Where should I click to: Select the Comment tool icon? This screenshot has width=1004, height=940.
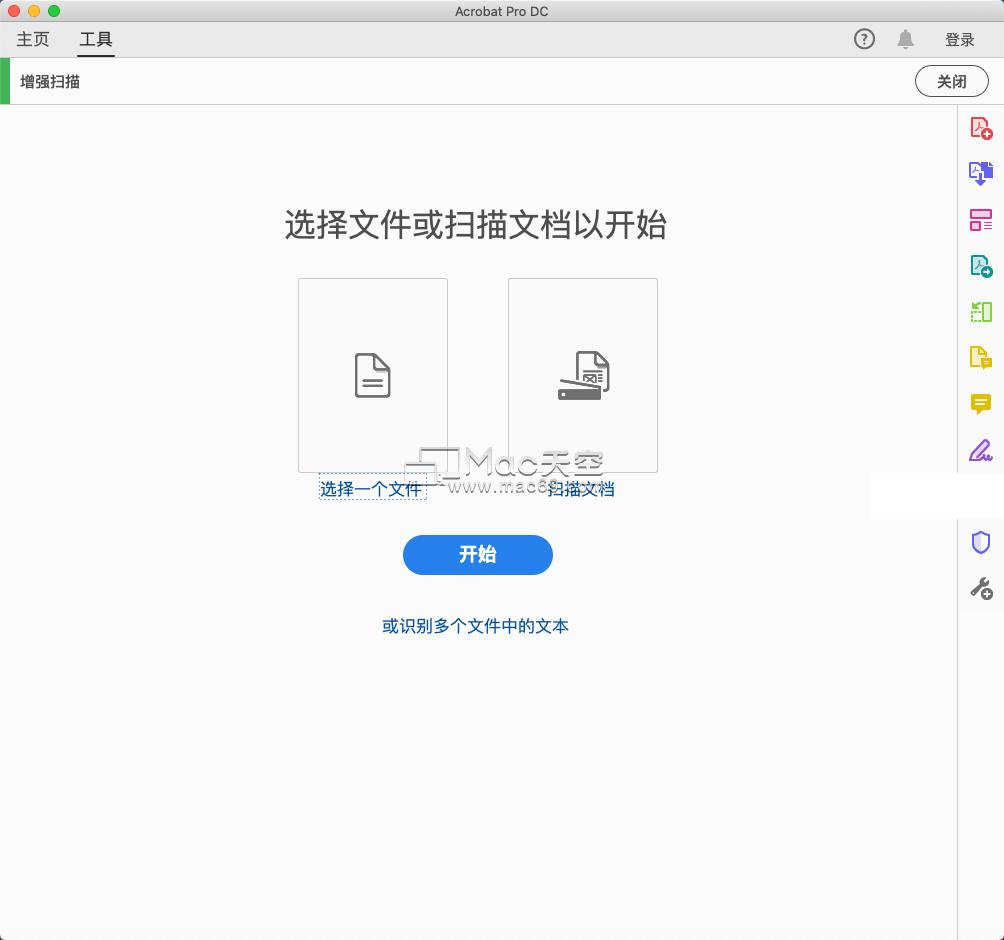[x=981, y=405]
